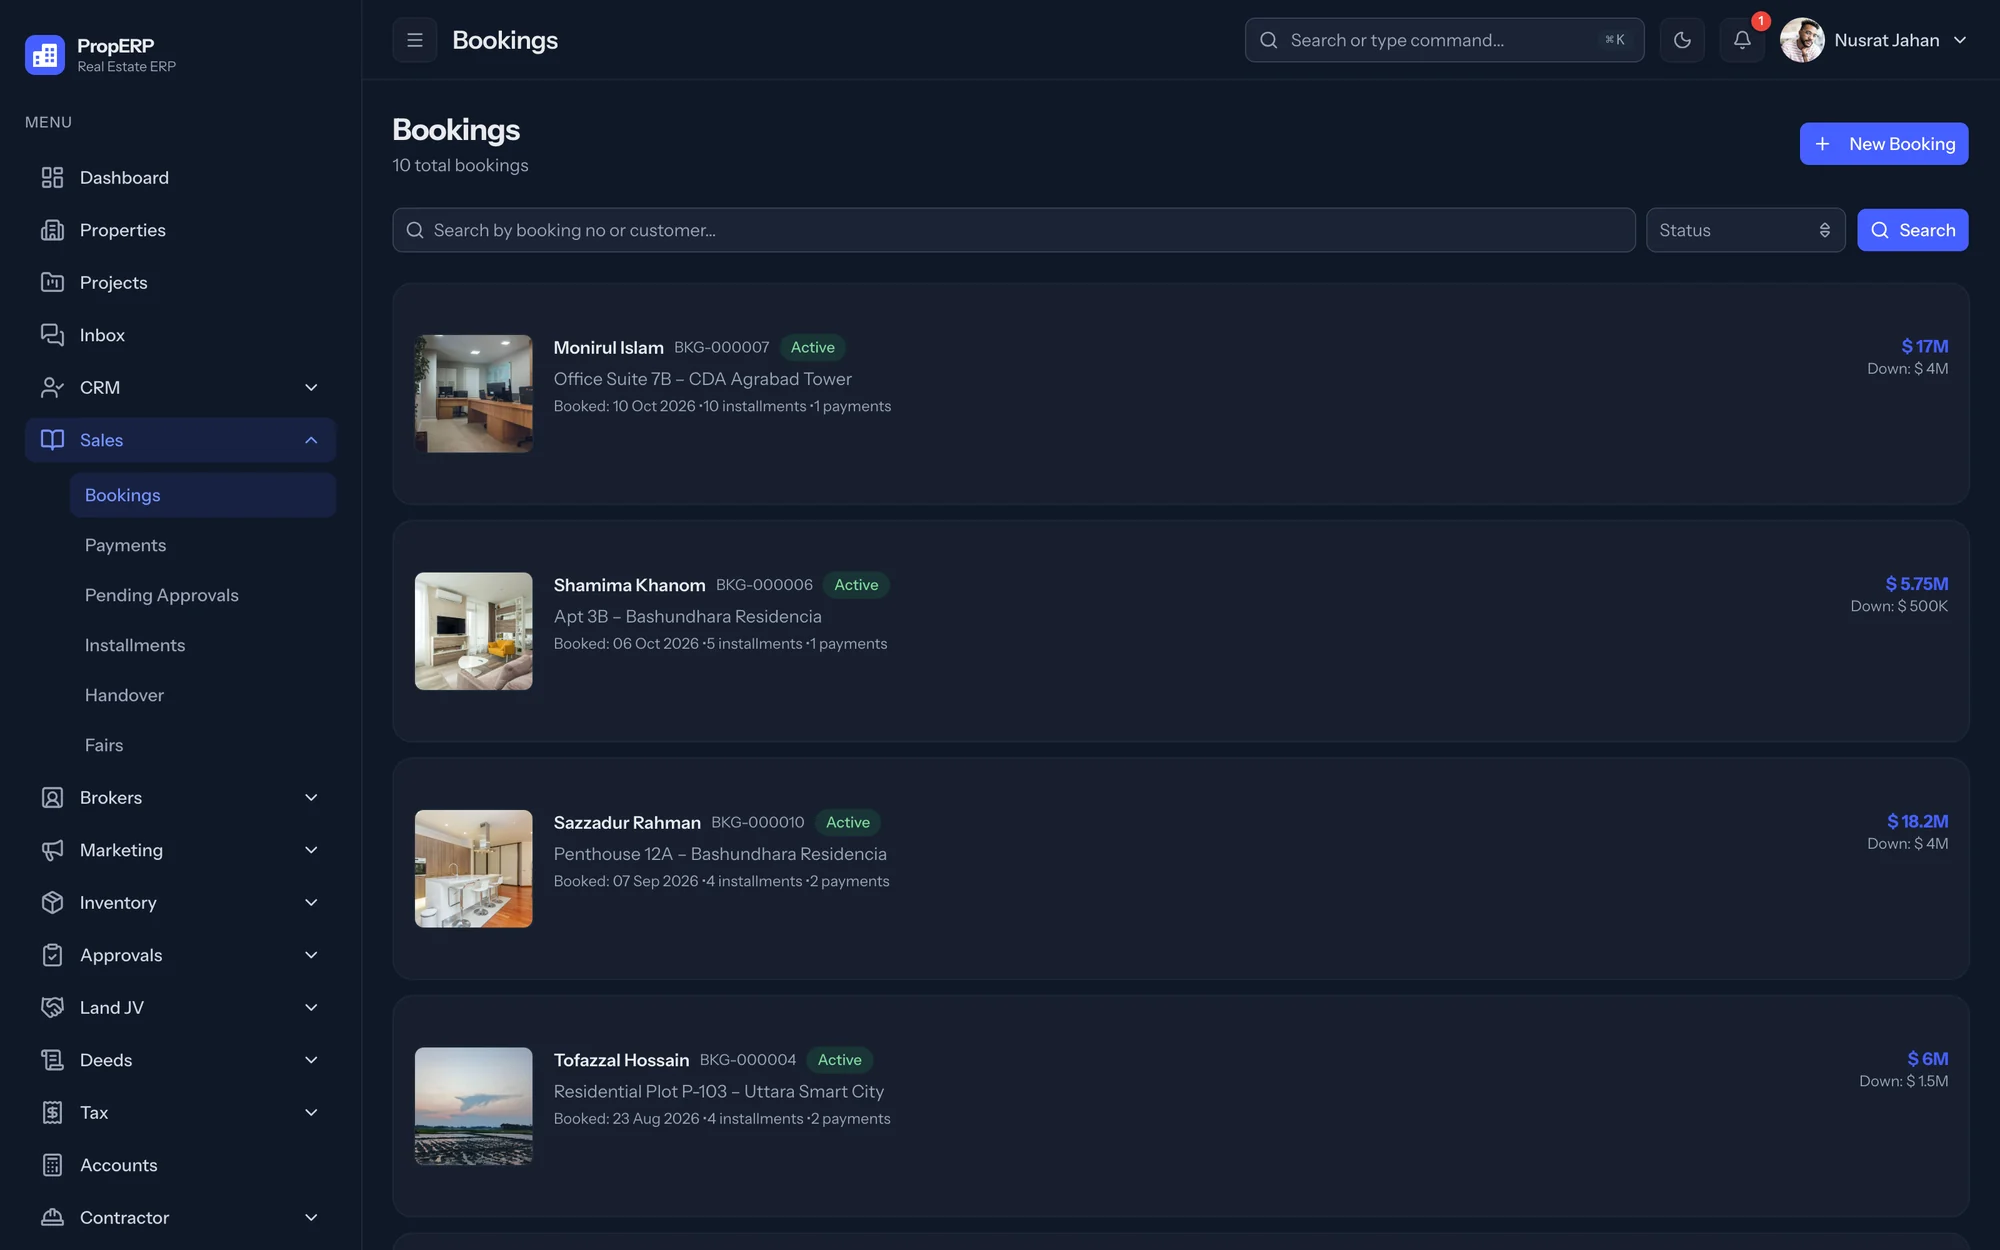Click the New Booking button
2000x1250 pixels.
coord(1884,144)
